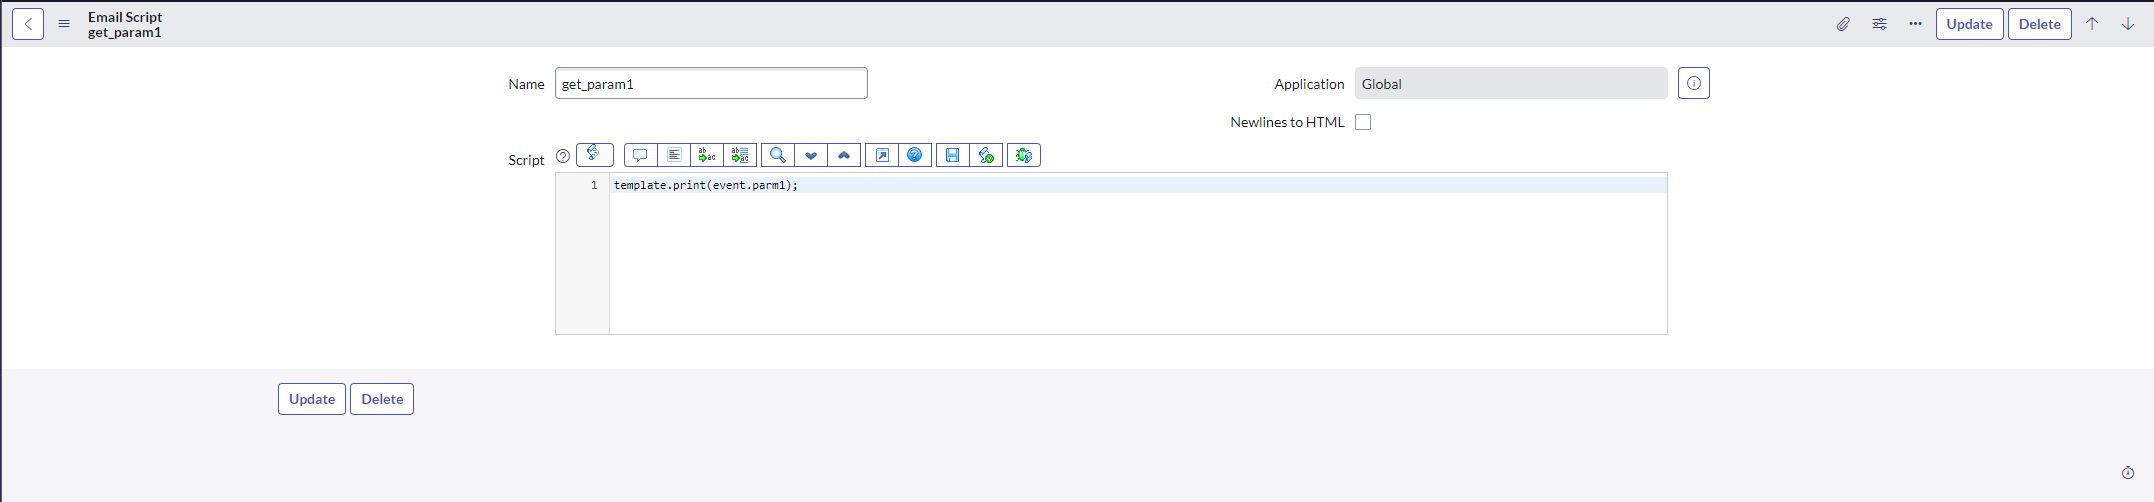The image size is (2154, 502).
Task: Click the Delete button in header
Action: [x=2039, y=24]
